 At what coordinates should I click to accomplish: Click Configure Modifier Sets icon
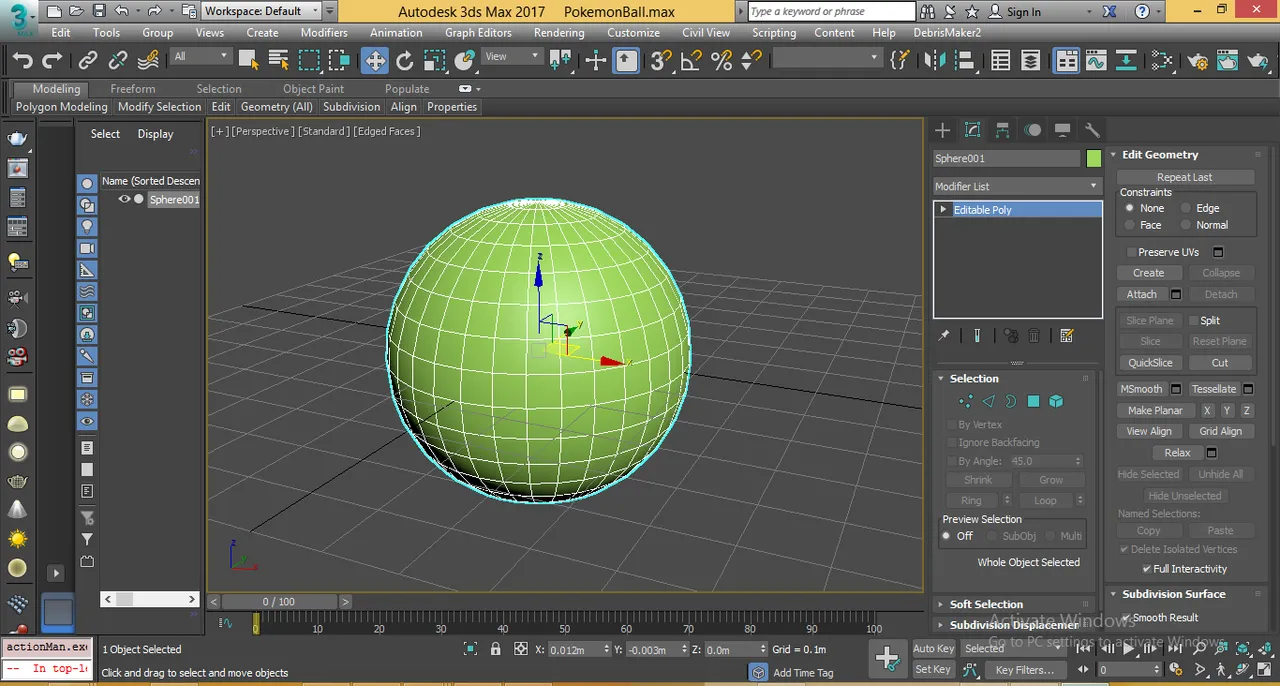point(1067,336)
